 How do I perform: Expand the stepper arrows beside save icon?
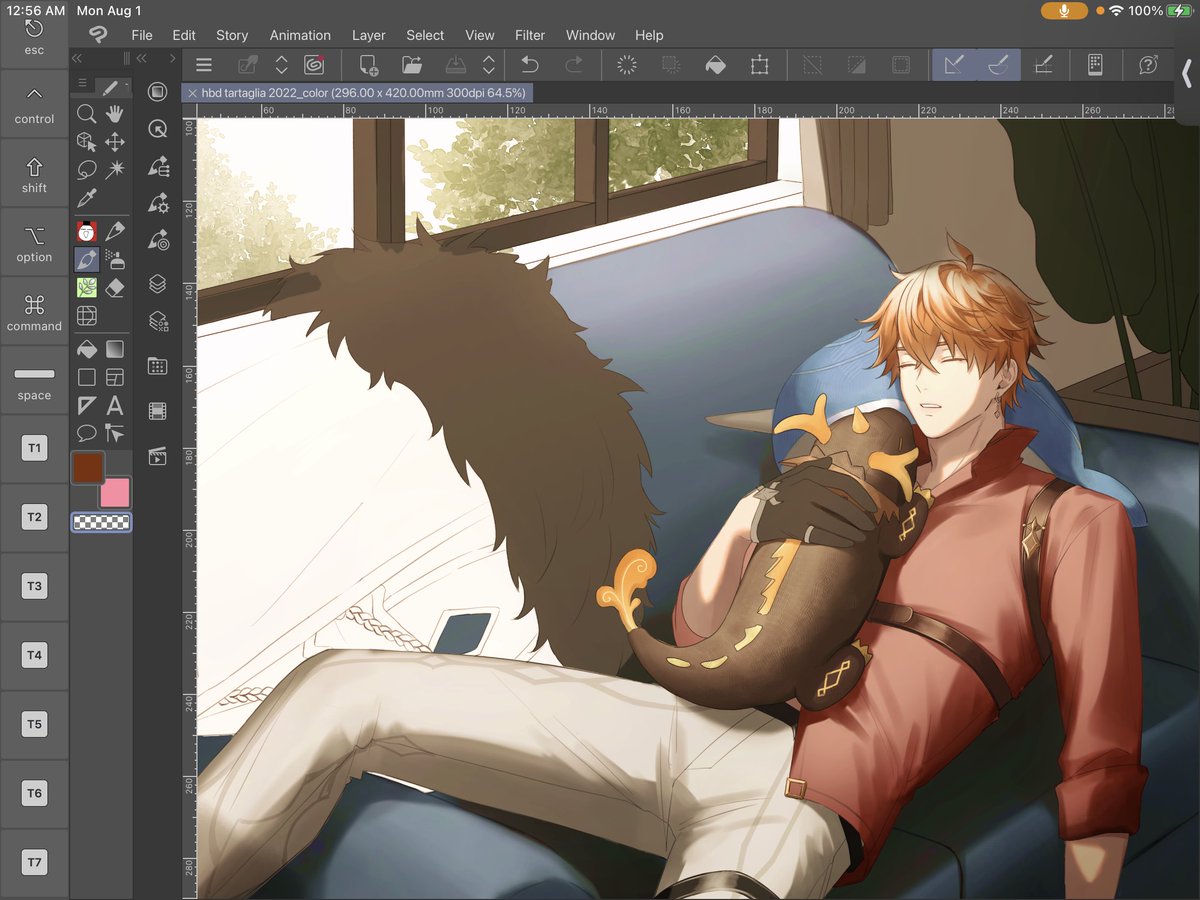488,65
